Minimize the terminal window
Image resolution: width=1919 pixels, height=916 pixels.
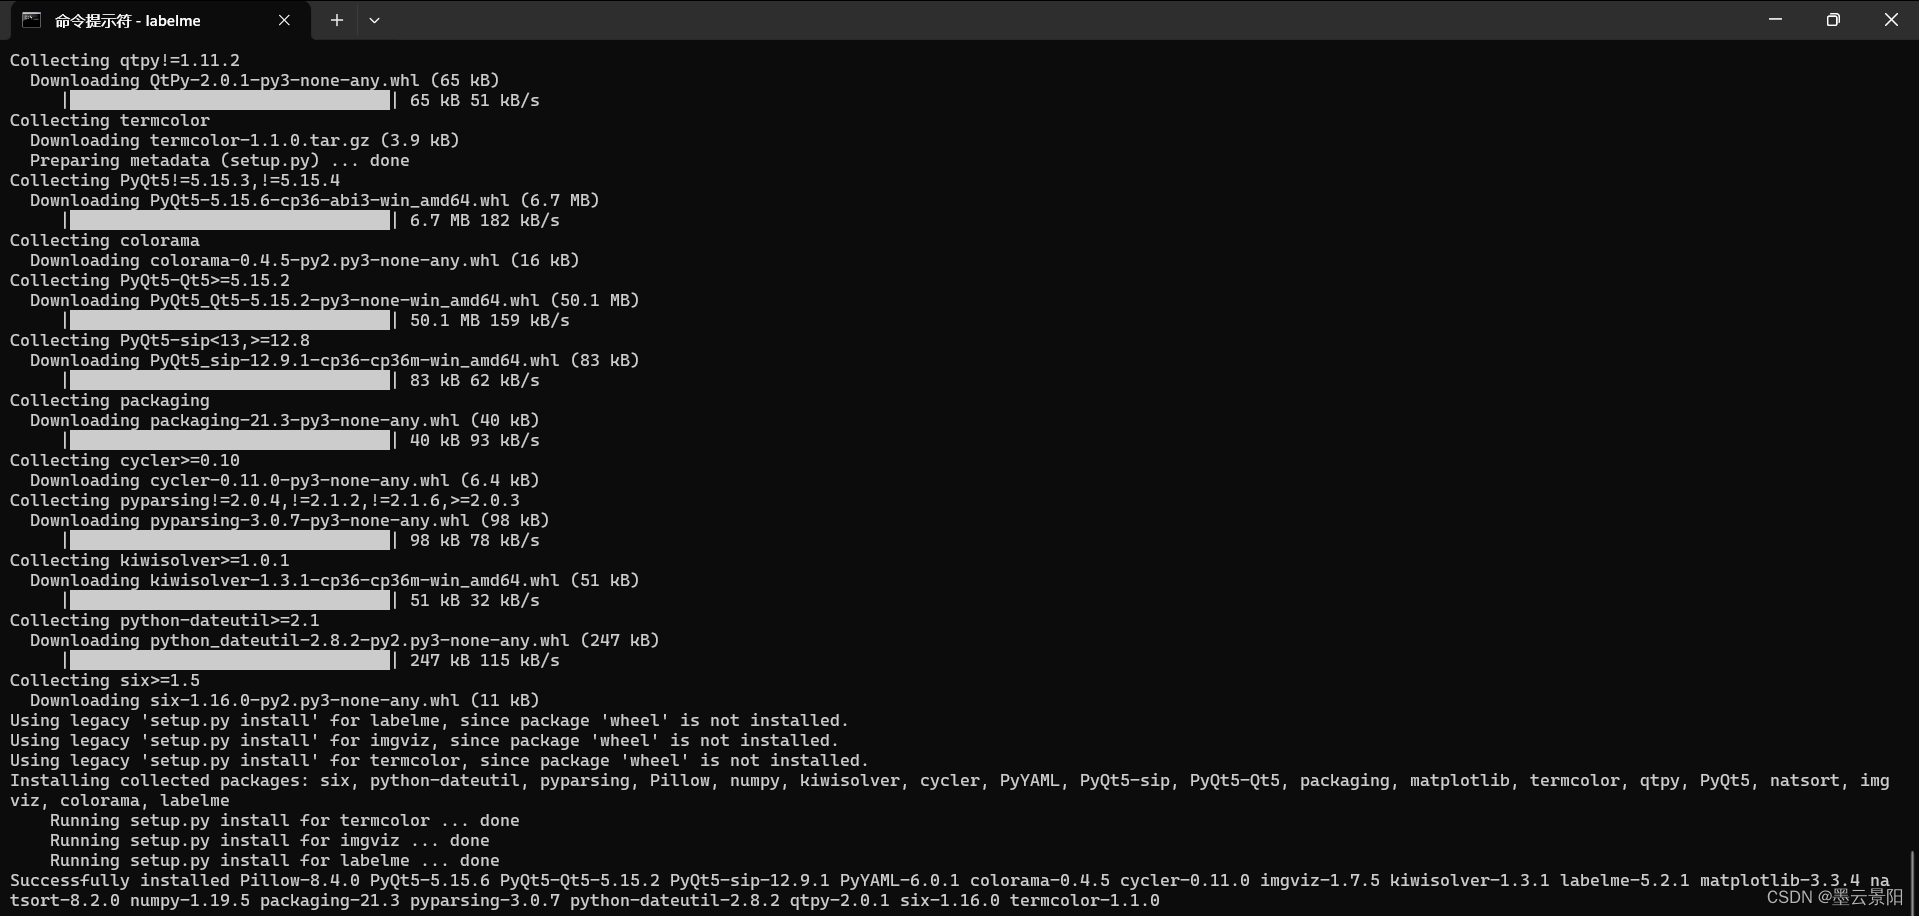[x=1774, y=19]
